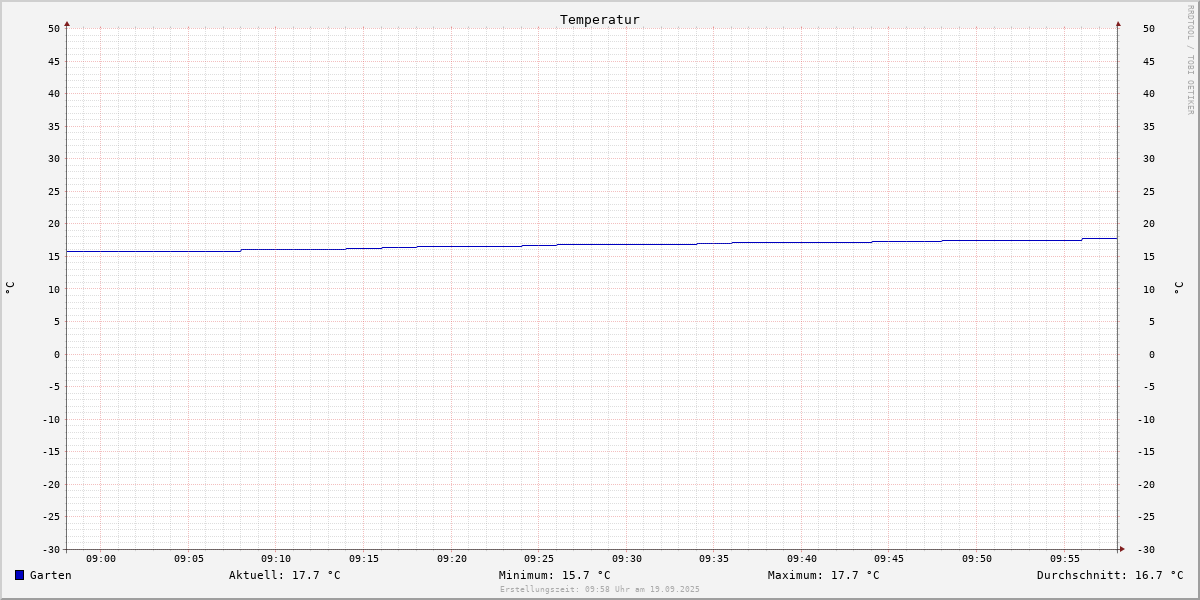Click the 09:15 time axis label
The height and width of the screenshot is (600, 1200).
point(364,559)
